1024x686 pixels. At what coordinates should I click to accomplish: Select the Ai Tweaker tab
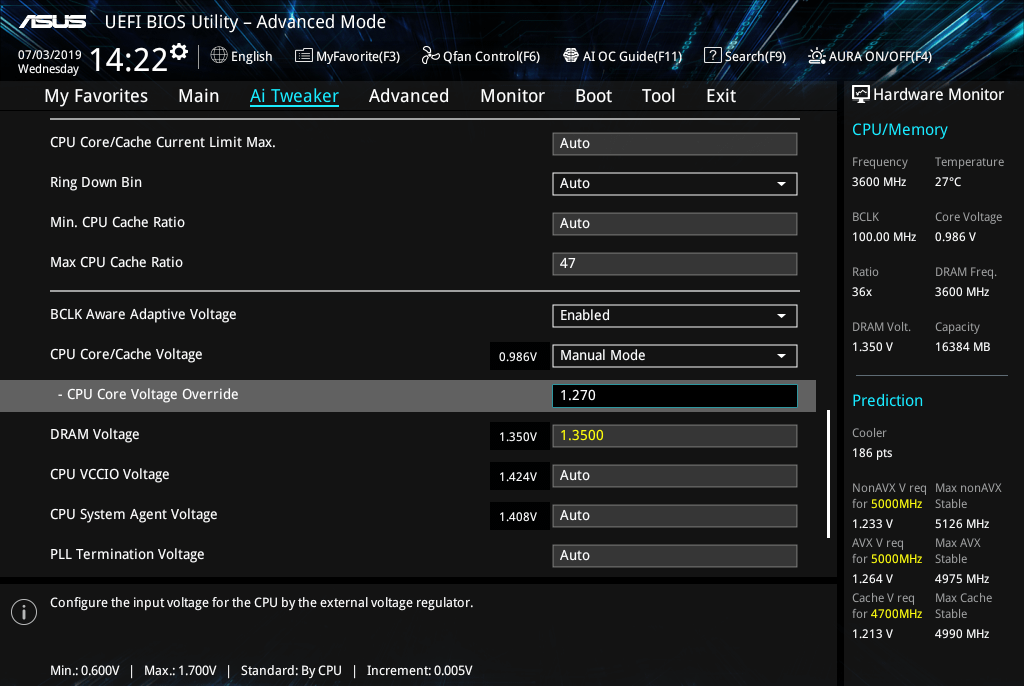294,96
